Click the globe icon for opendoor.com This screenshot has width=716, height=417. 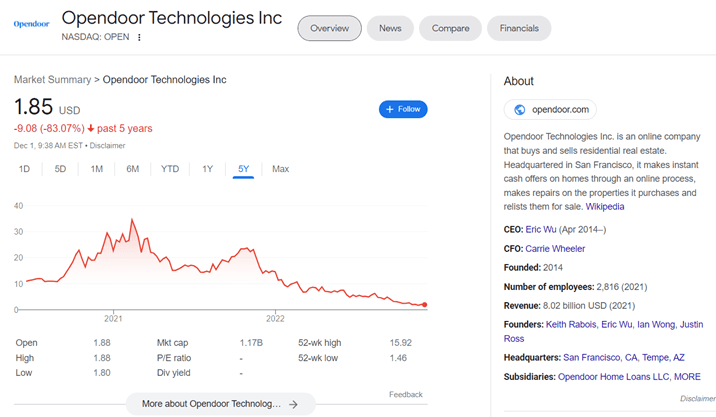(x=519, y=110)
